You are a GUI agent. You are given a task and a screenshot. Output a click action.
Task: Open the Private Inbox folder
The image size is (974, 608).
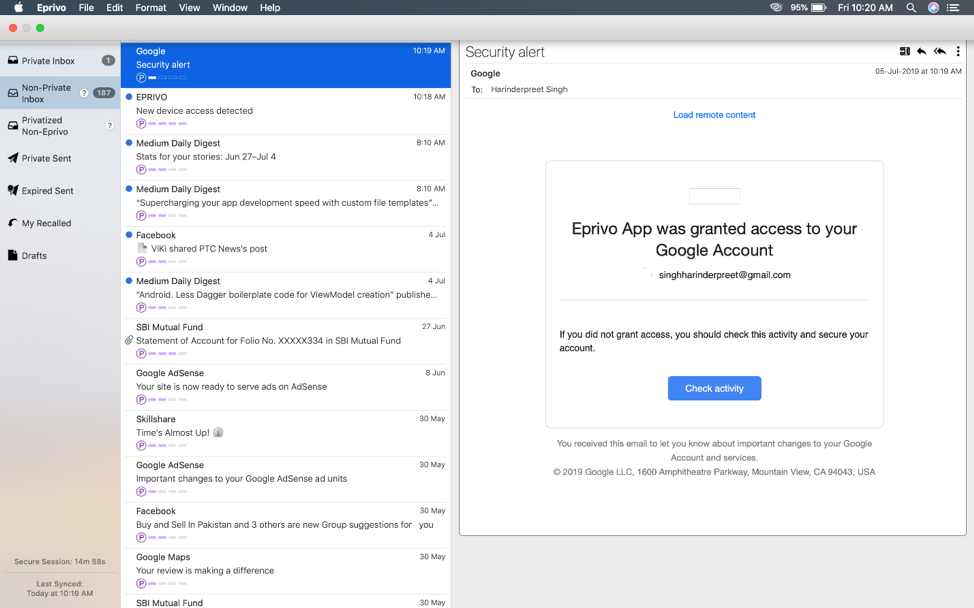[x=60, y=61]
